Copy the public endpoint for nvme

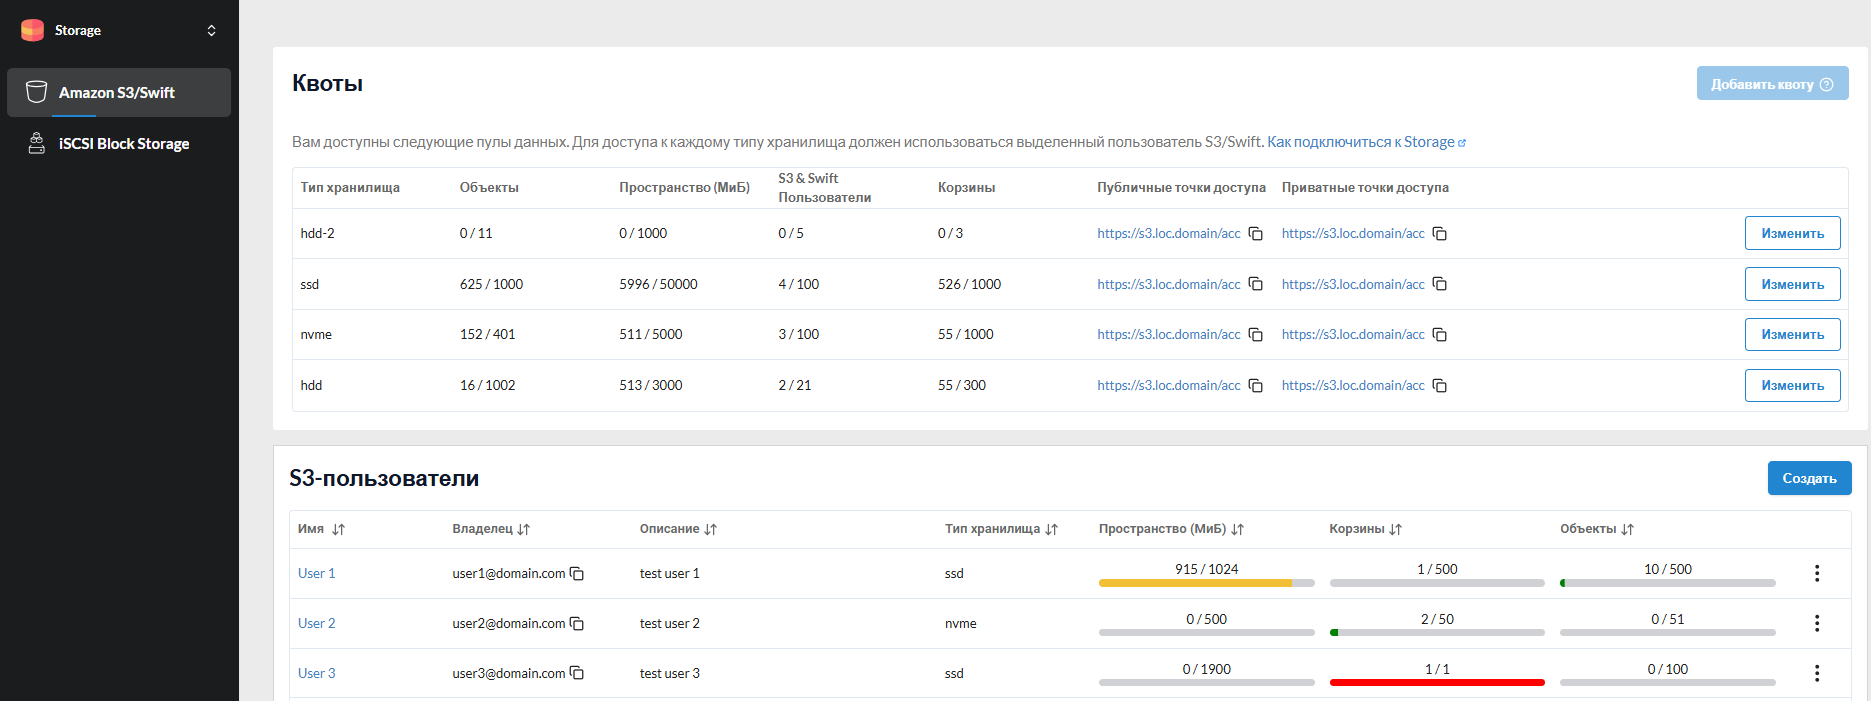tap(1256, 335)
